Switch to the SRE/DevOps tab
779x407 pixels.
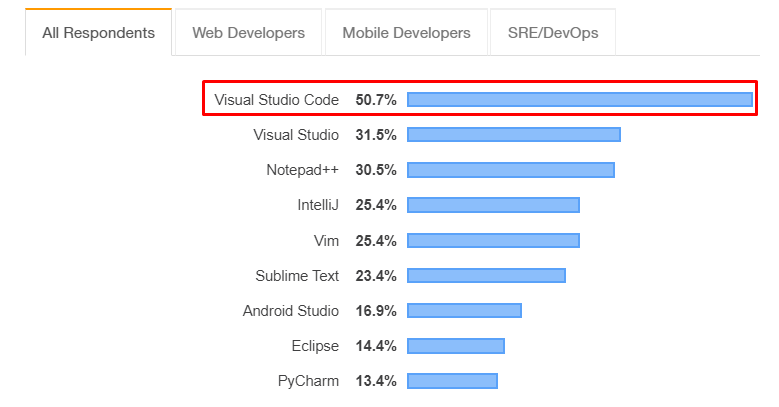coord(552,33)
